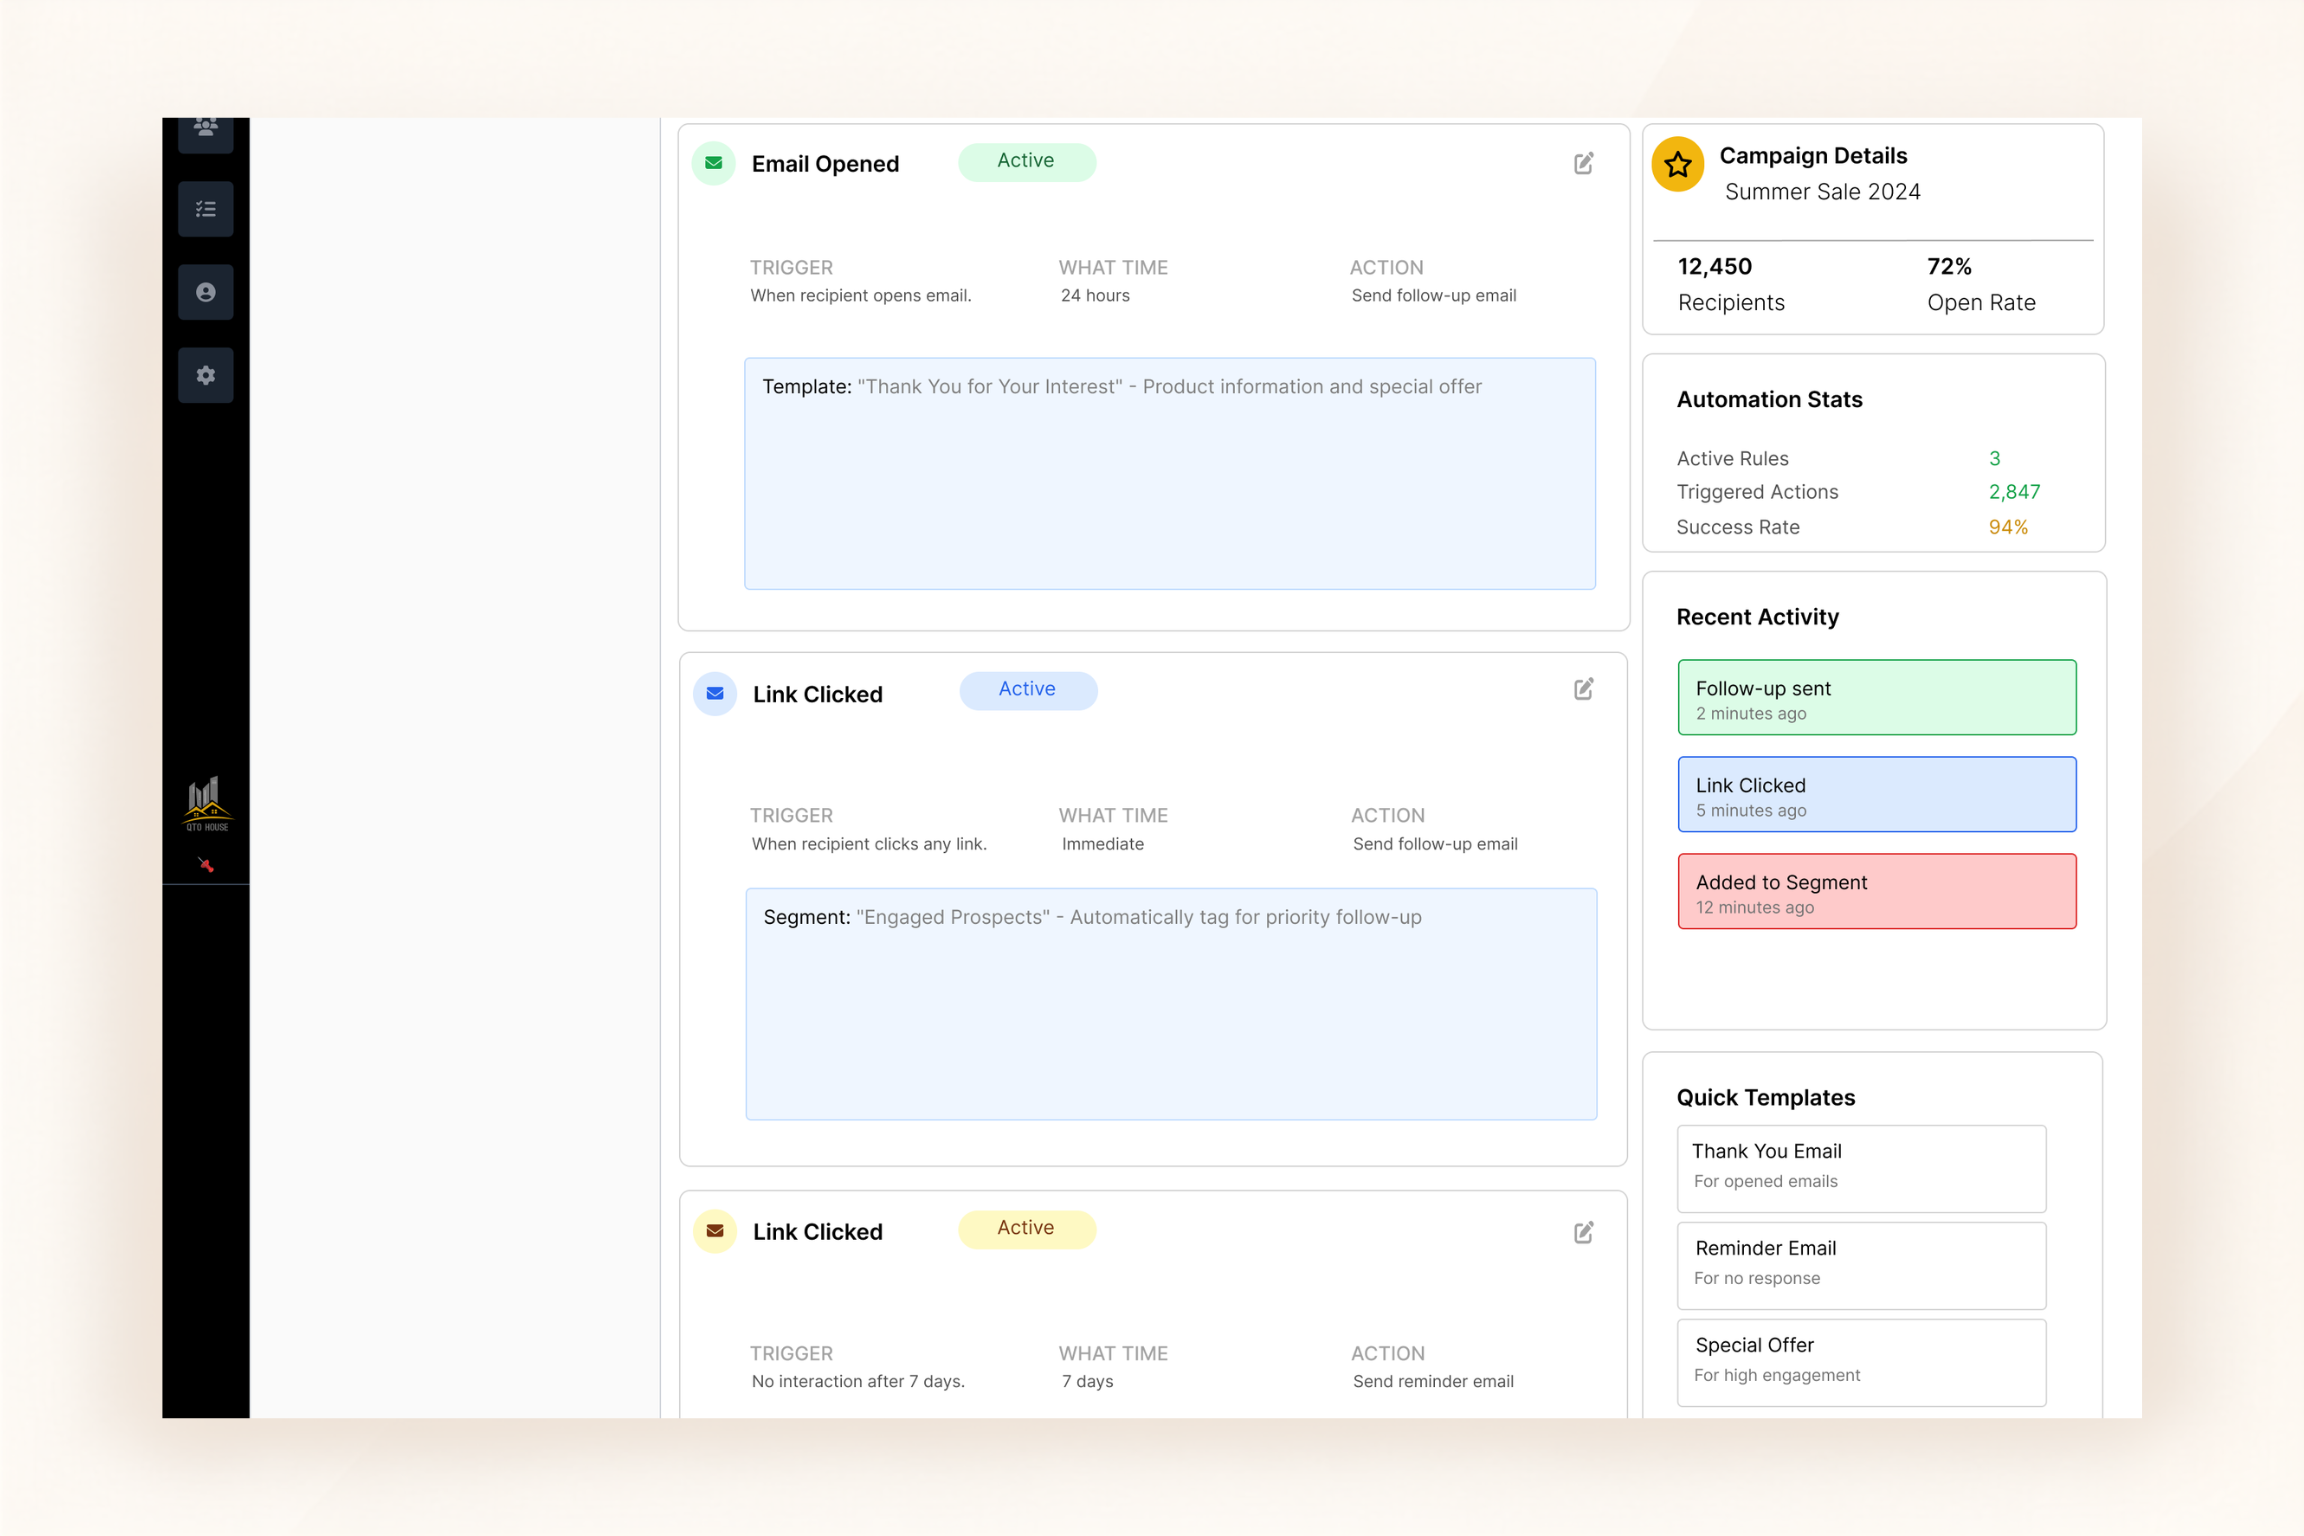Screen dimensions: 2304x1536
Task: Click 'Send reminder email' action text
Action: 1433,1381
